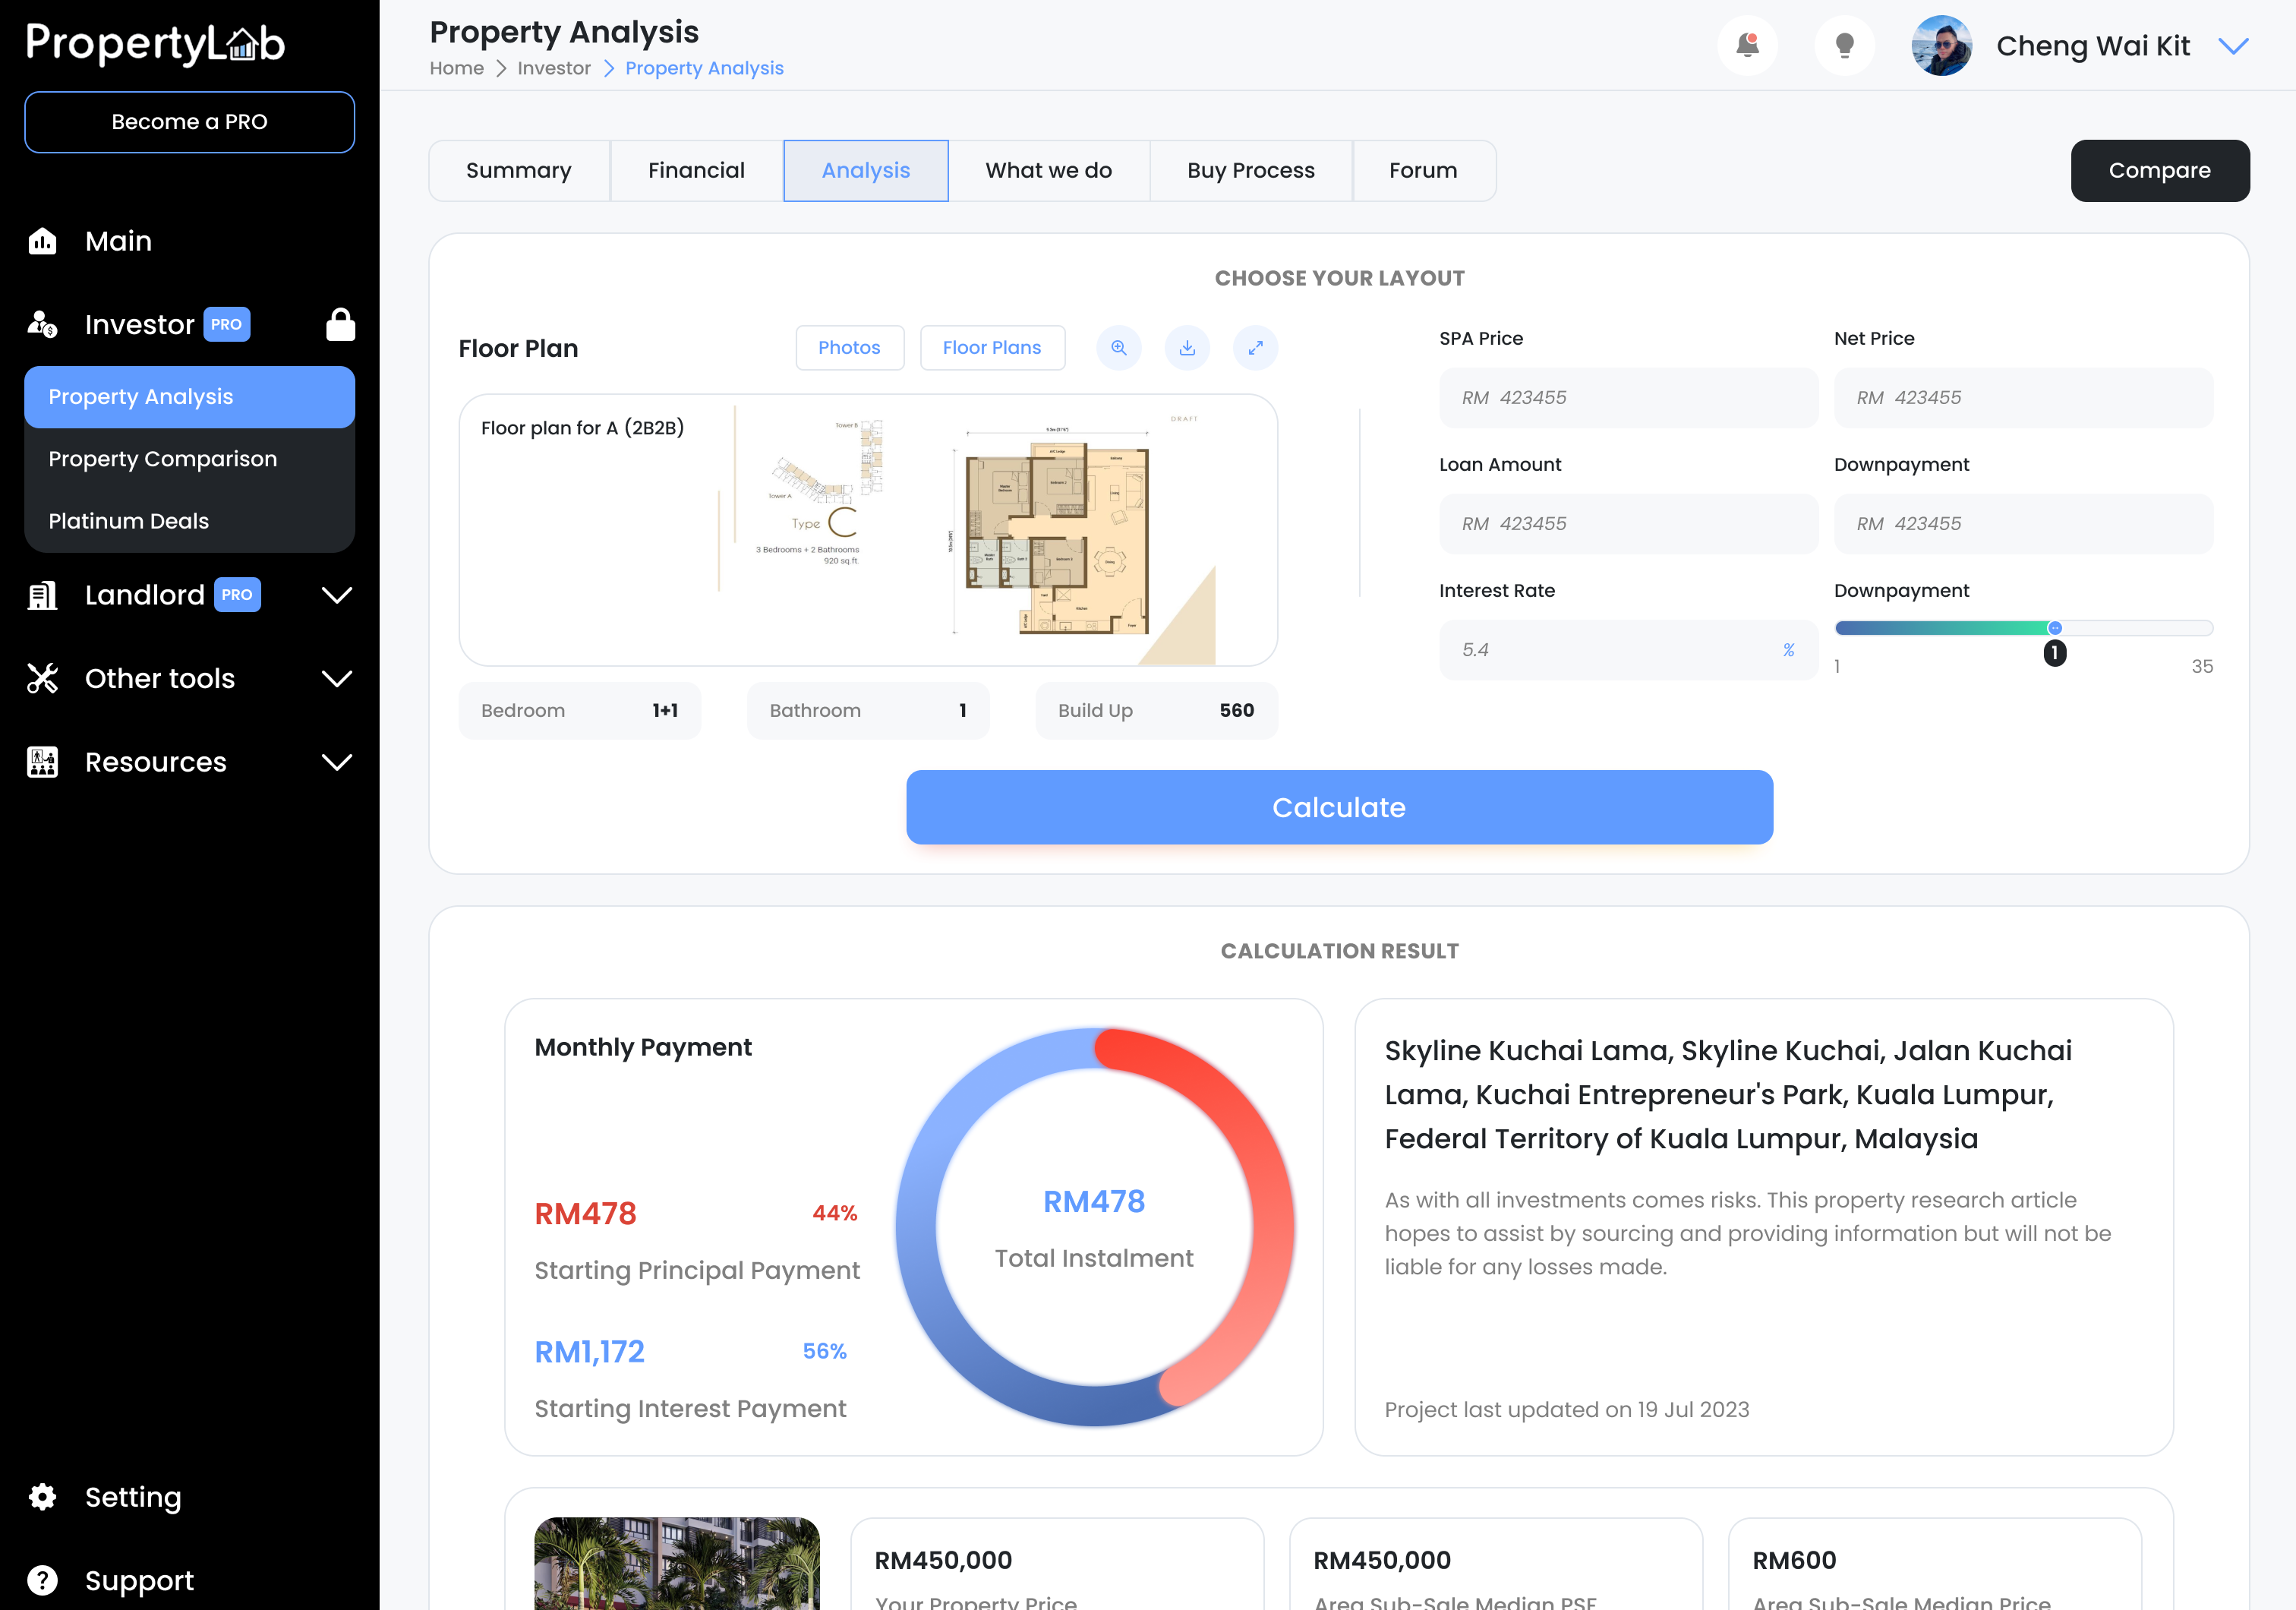This screenshot has height=1610, width=2296.
Task: Expand the Other tools section
Action: (x=337, y=679)
